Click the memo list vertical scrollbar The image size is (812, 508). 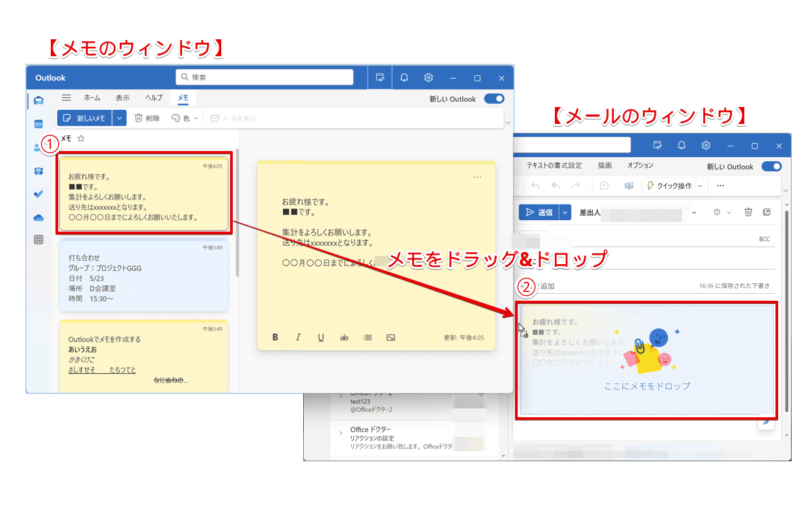[x=237, y=213]
